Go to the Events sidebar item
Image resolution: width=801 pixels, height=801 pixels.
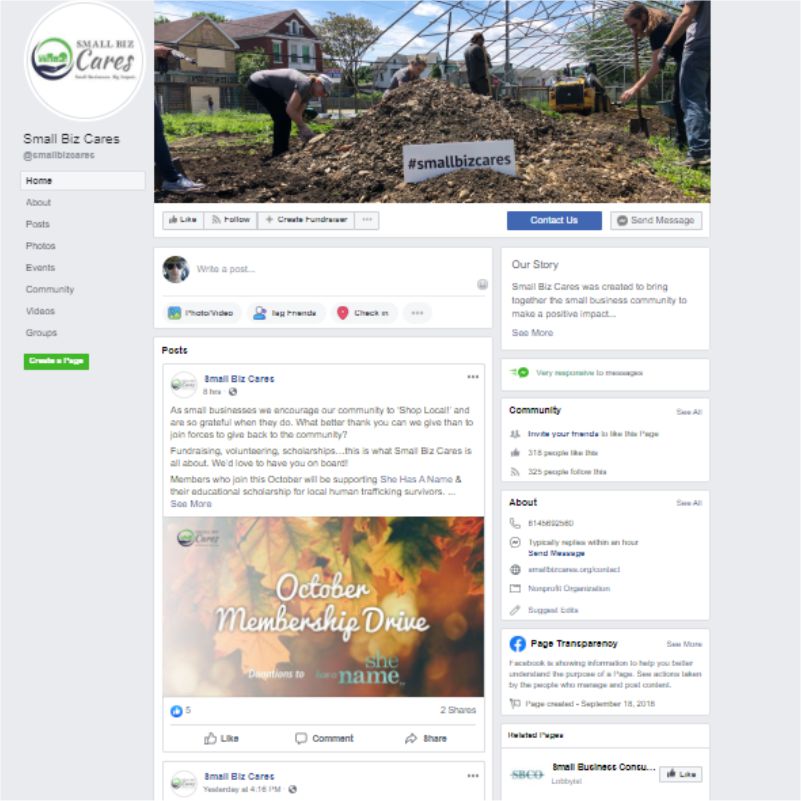pyautogui.click(x=40, y=268)
